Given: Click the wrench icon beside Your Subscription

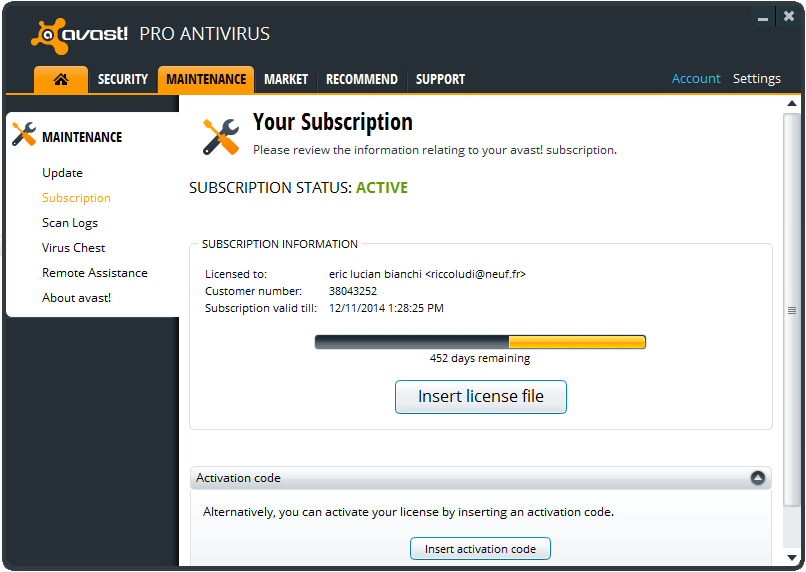Looking at the screenshot, I should (221, 137).
